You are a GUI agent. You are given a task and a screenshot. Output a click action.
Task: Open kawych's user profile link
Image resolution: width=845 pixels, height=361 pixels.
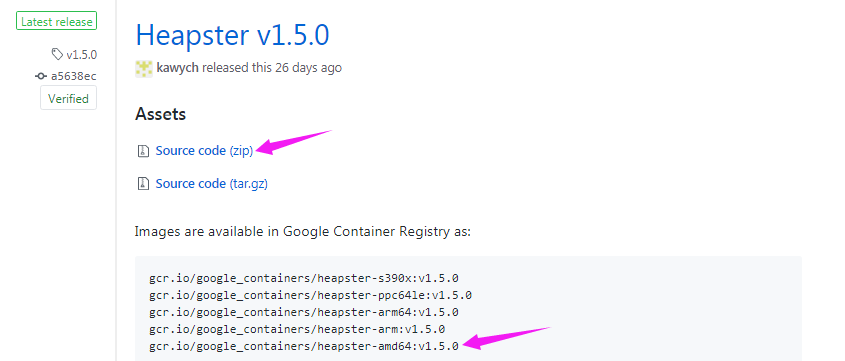coord(177,68)
